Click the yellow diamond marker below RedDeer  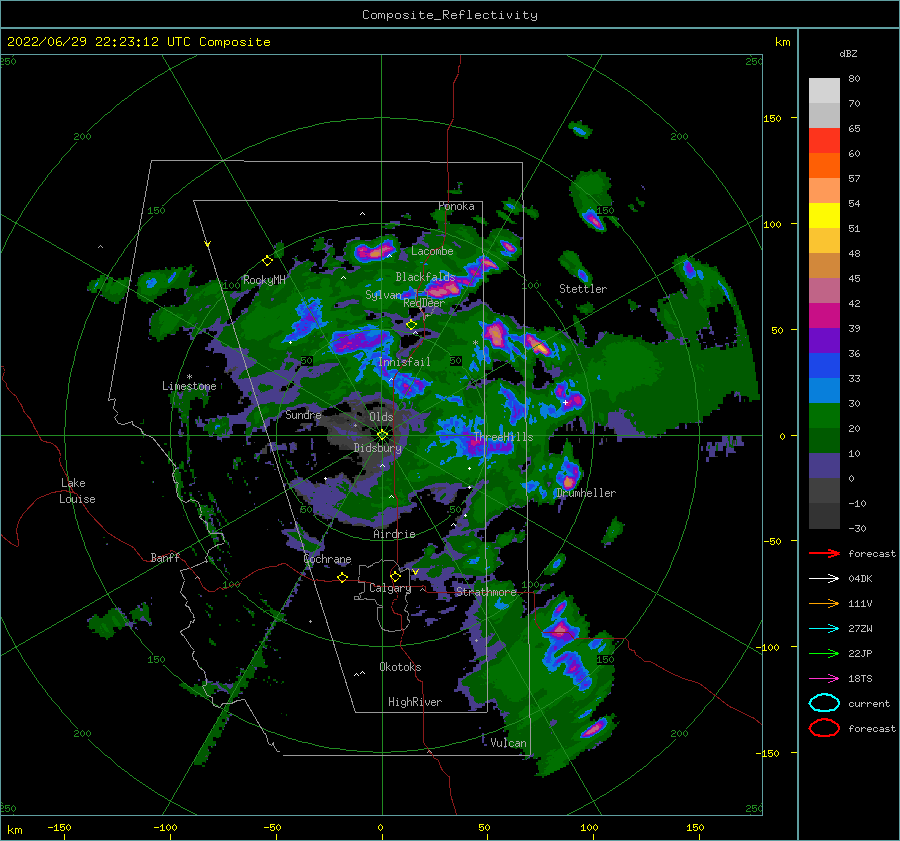tap(411, 325)
